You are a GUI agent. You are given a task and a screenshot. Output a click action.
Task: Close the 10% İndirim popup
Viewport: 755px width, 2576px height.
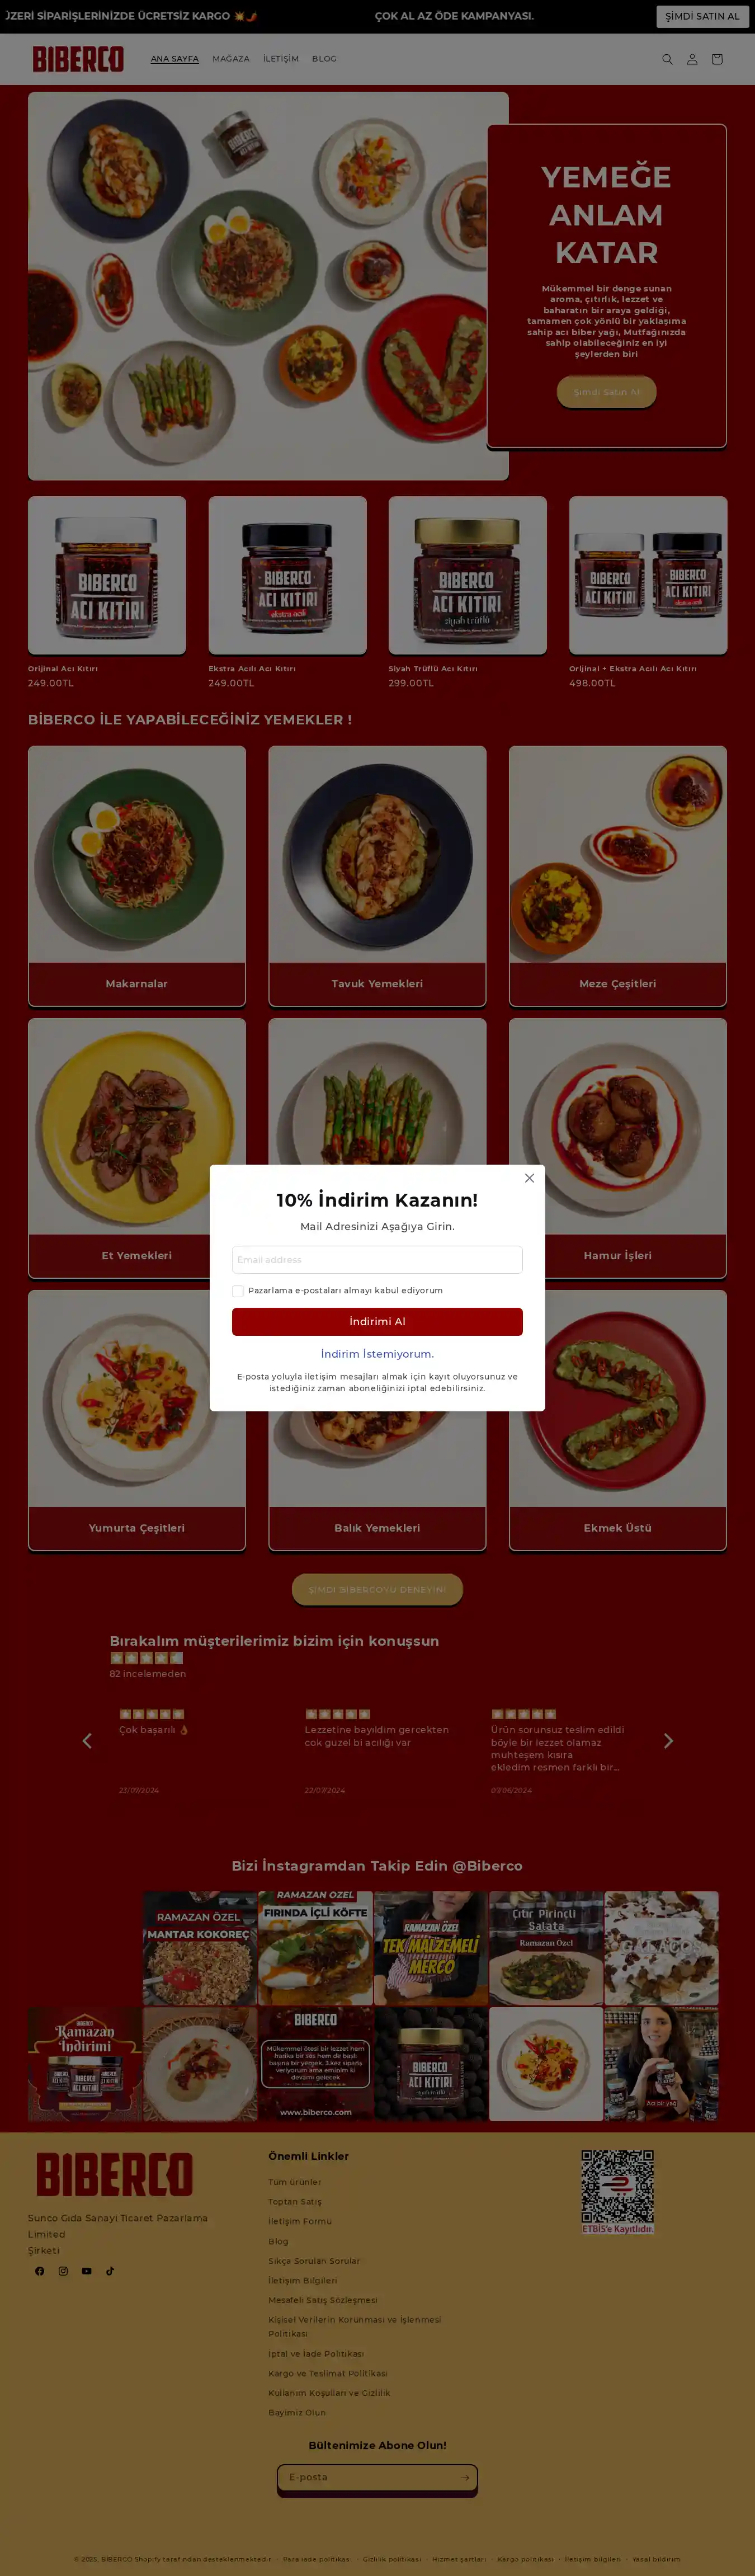pos(529,1178)
